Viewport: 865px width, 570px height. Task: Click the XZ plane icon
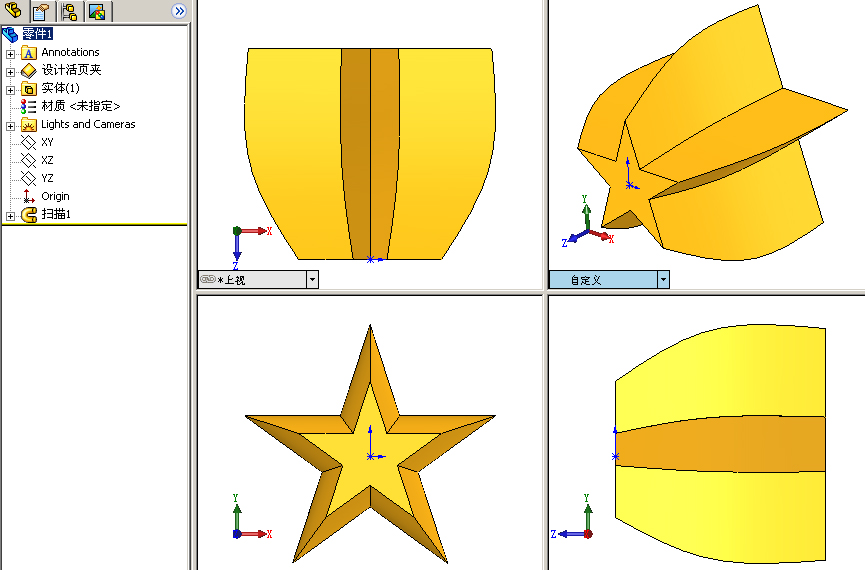[x=28, y=161]
